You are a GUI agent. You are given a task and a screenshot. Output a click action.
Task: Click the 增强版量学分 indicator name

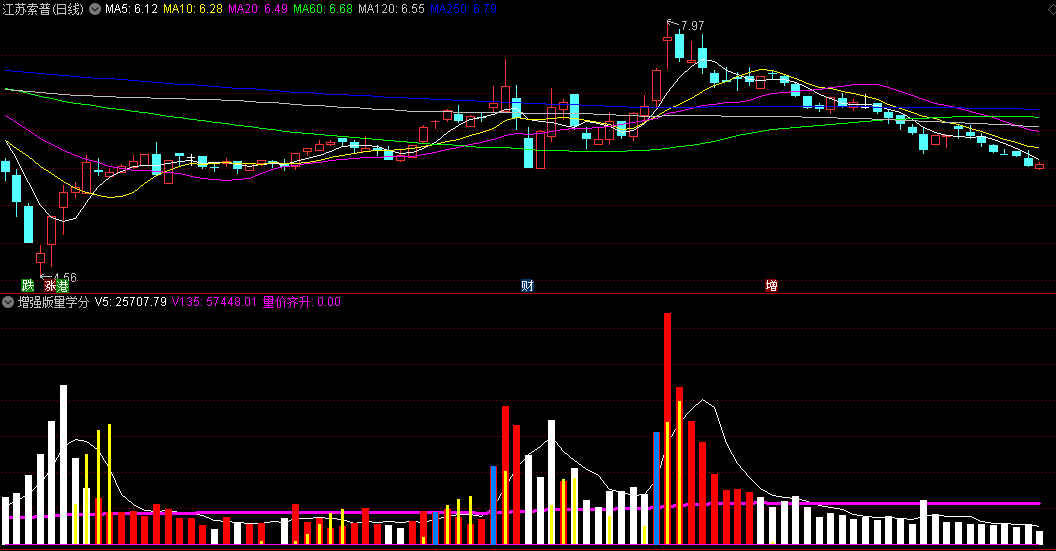(53, 302)
